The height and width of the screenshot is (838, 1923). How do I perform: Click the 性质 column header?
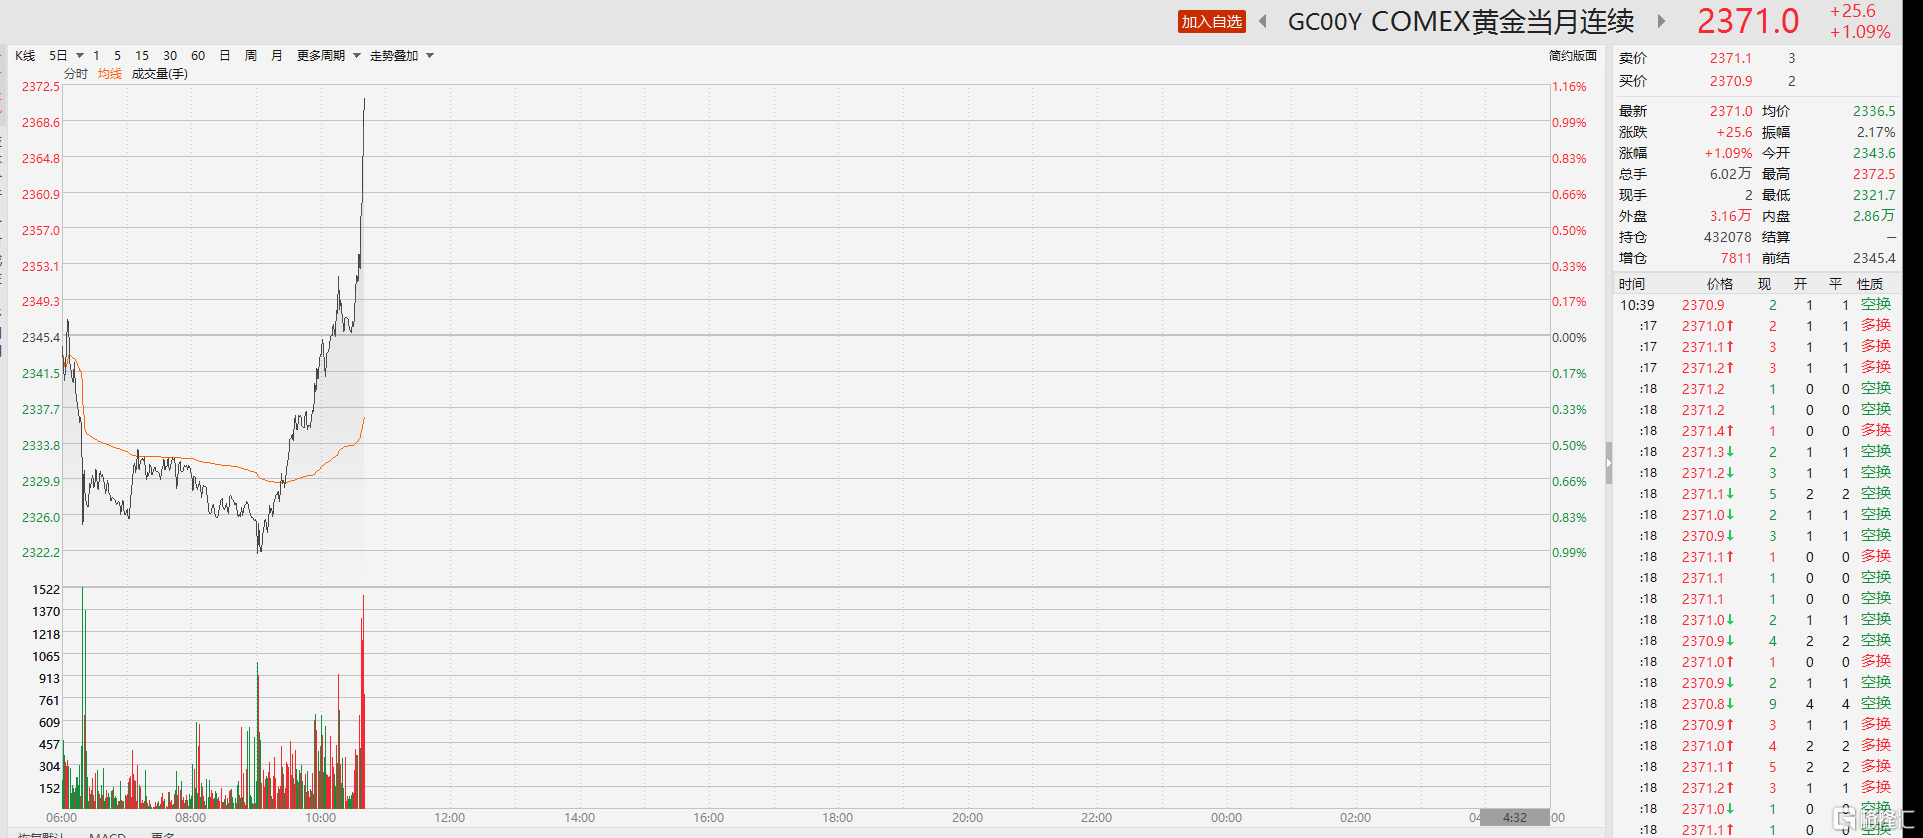pos(1870,284)
